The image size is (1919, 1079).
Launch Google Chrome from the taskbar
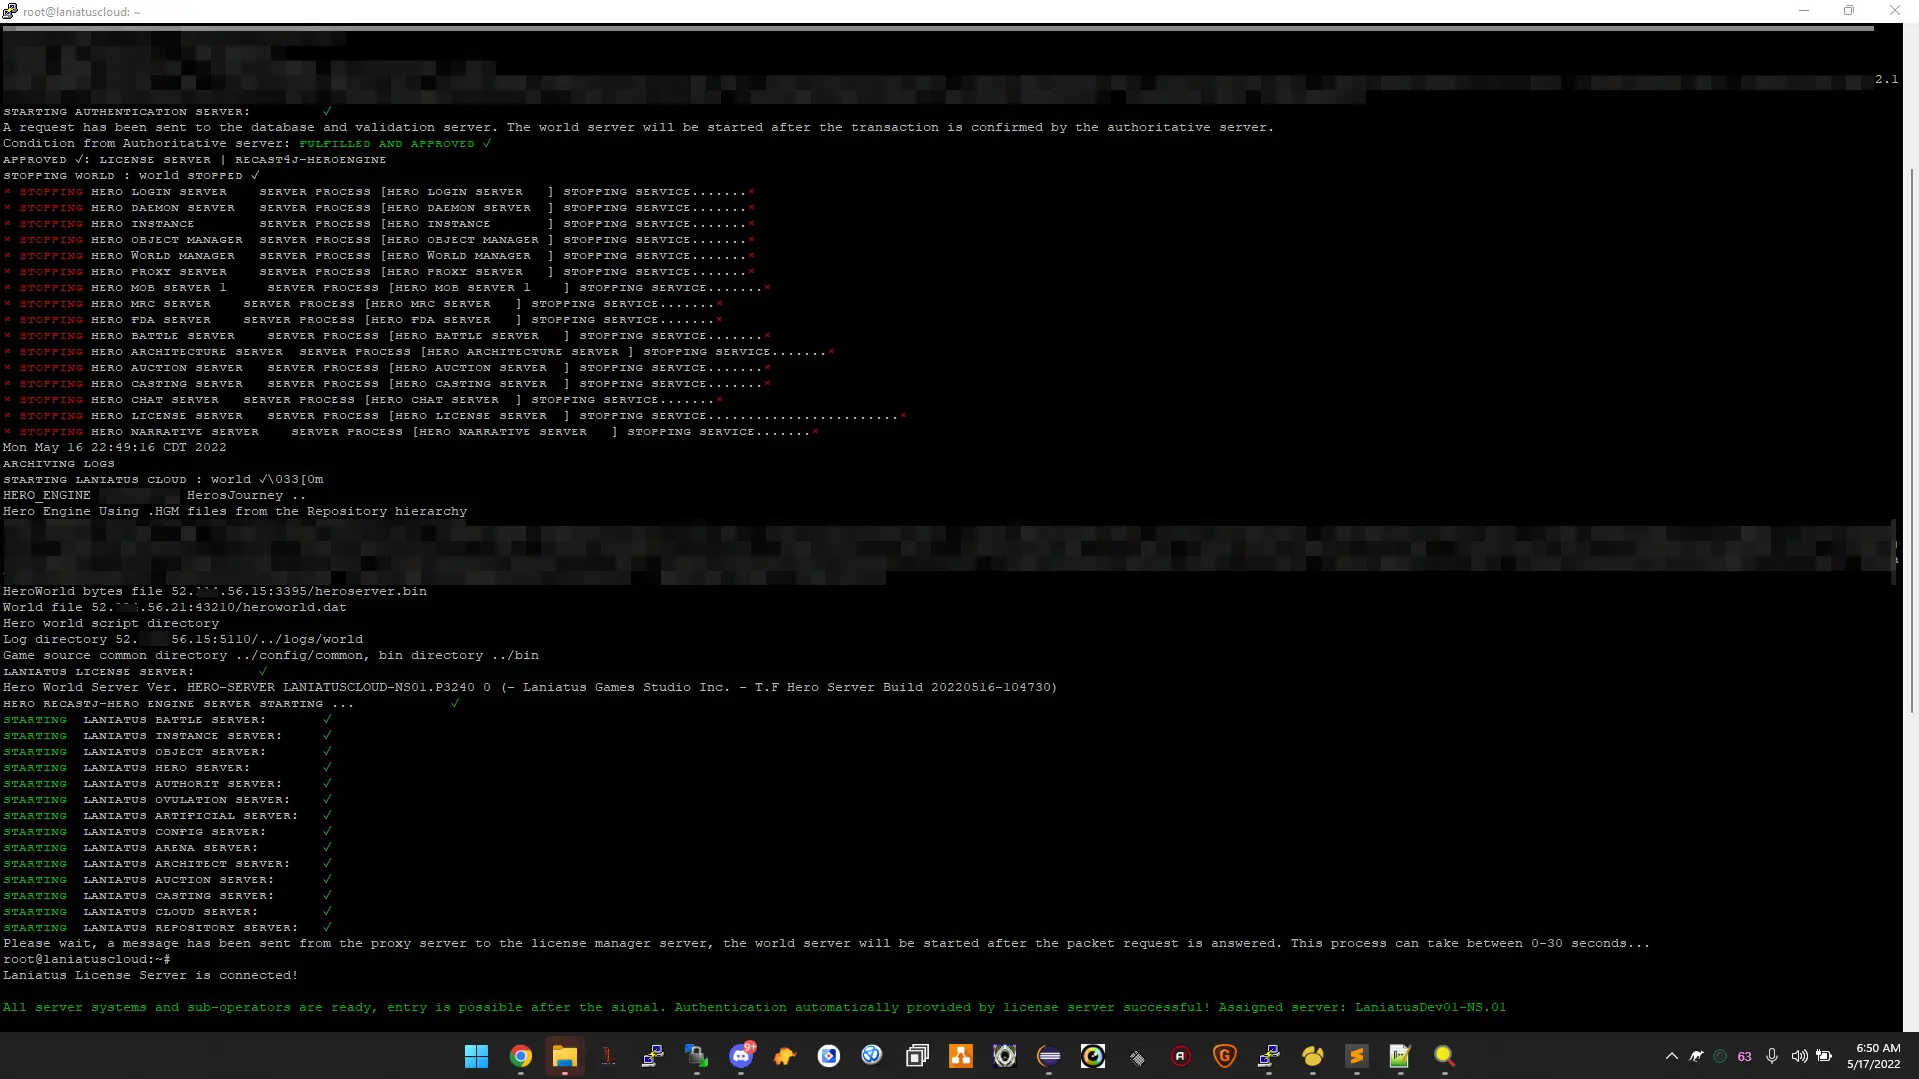[520, 1056]
